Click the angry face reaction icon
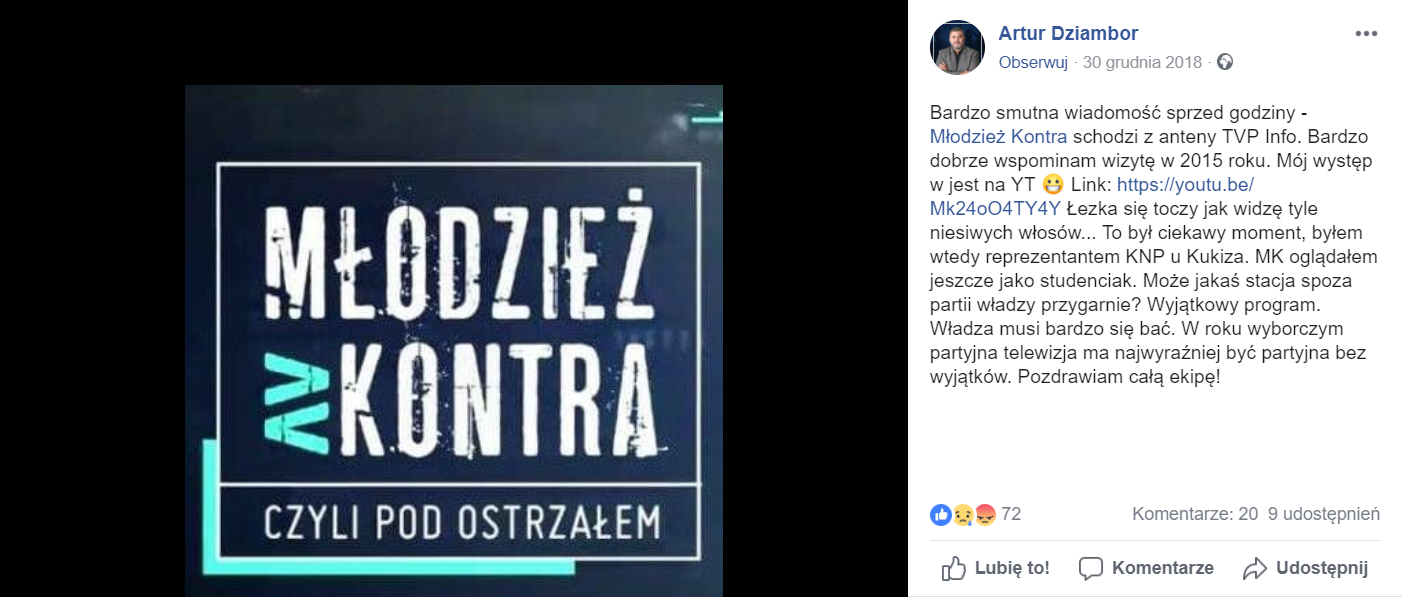This screenshot has width=1402, height=597. 984,514
